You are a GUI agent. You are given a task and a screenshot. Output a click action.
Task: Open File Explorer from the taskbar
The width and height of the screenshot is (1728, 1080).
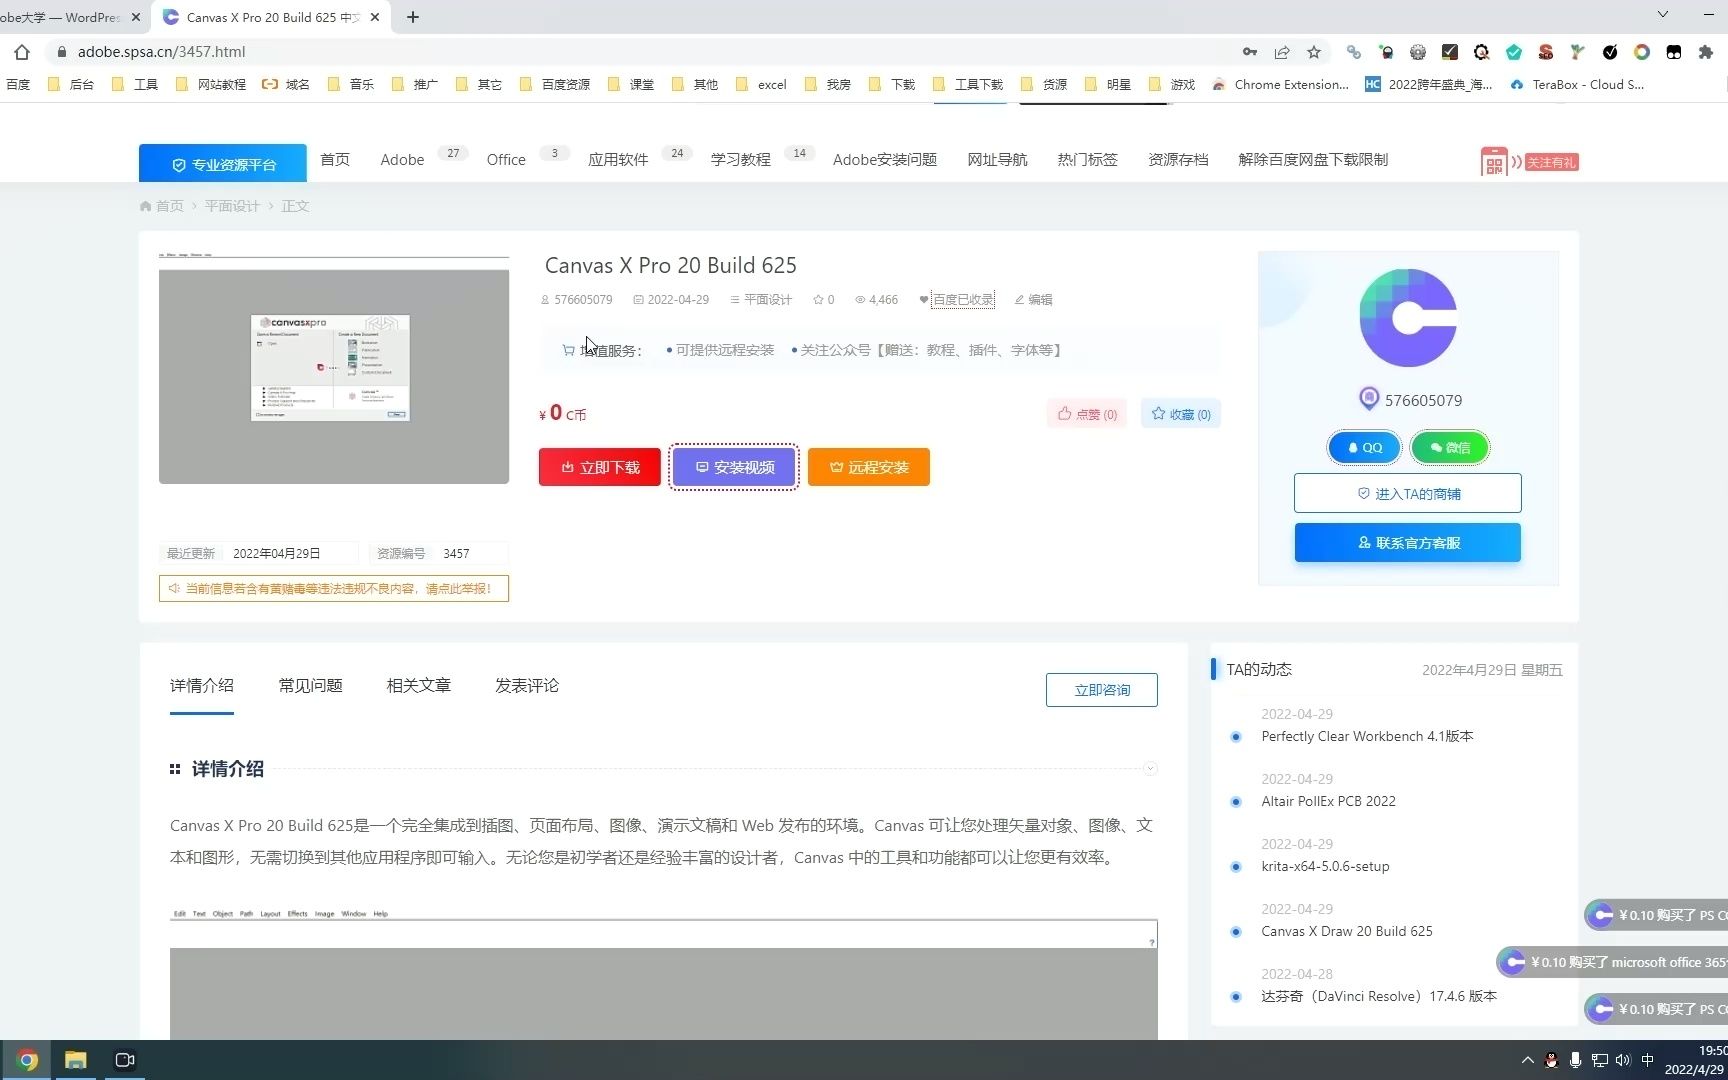tap(75, 1059)
